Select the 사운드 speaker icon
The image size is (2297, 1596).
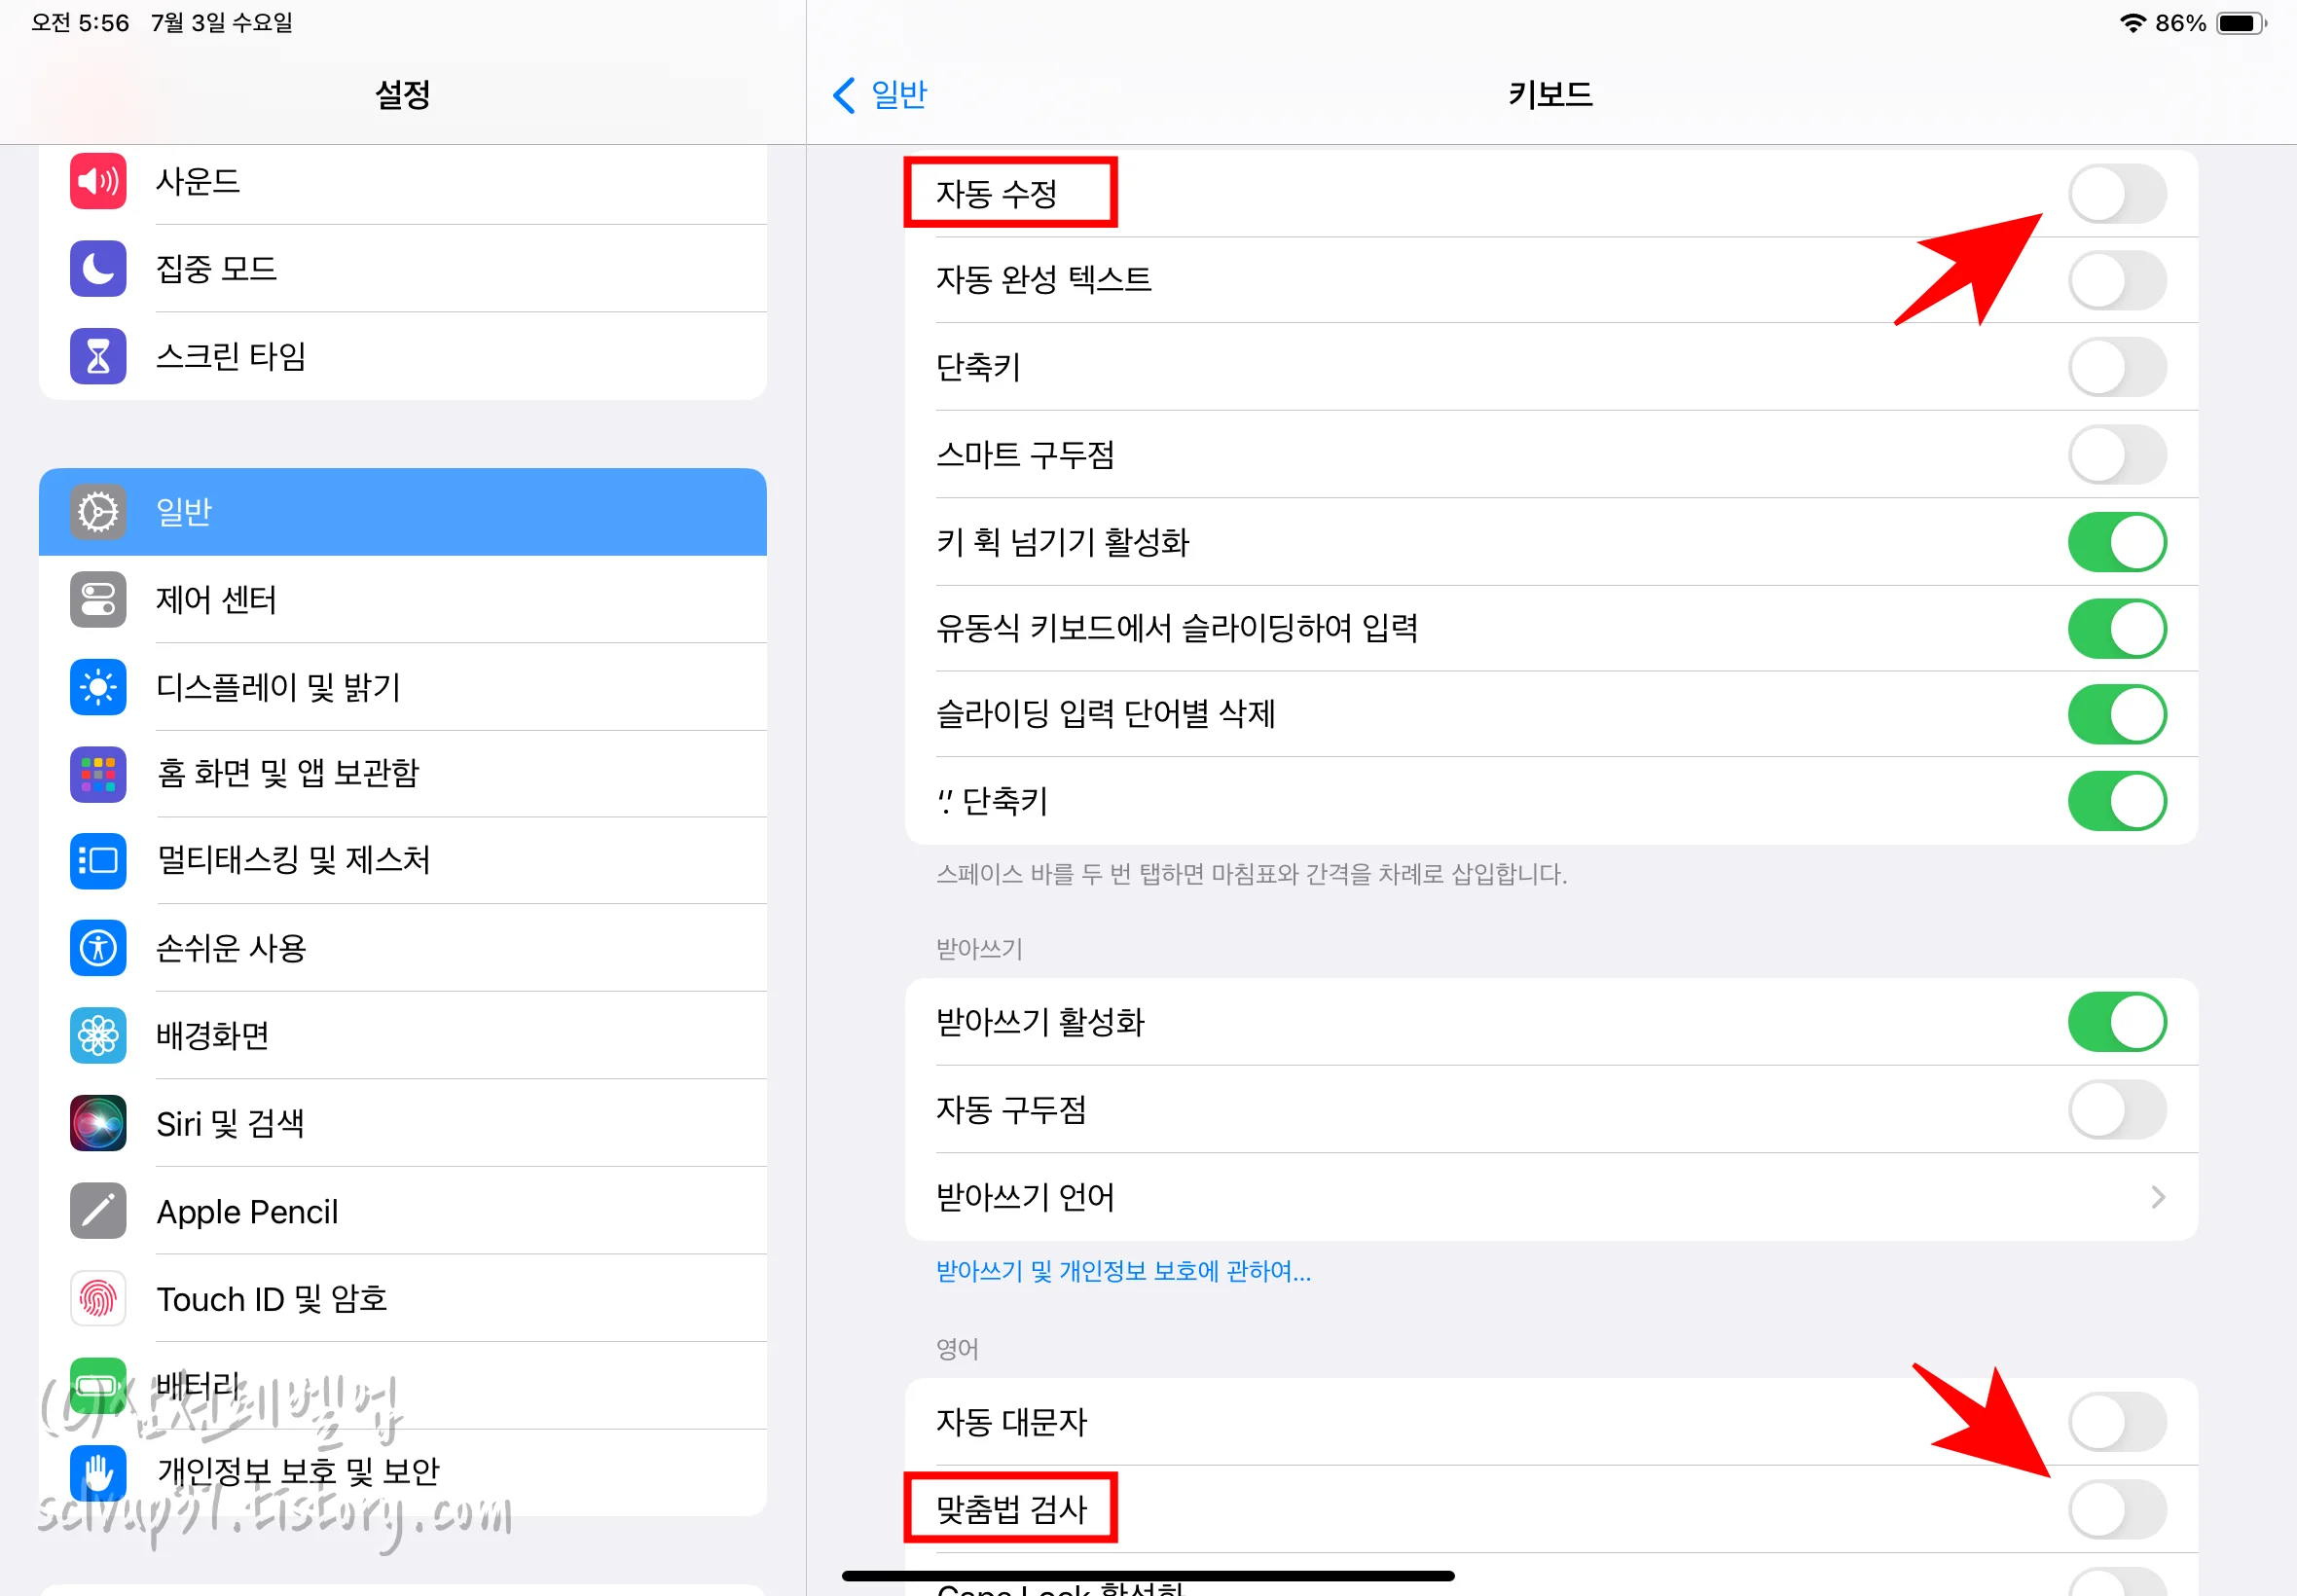97,181
